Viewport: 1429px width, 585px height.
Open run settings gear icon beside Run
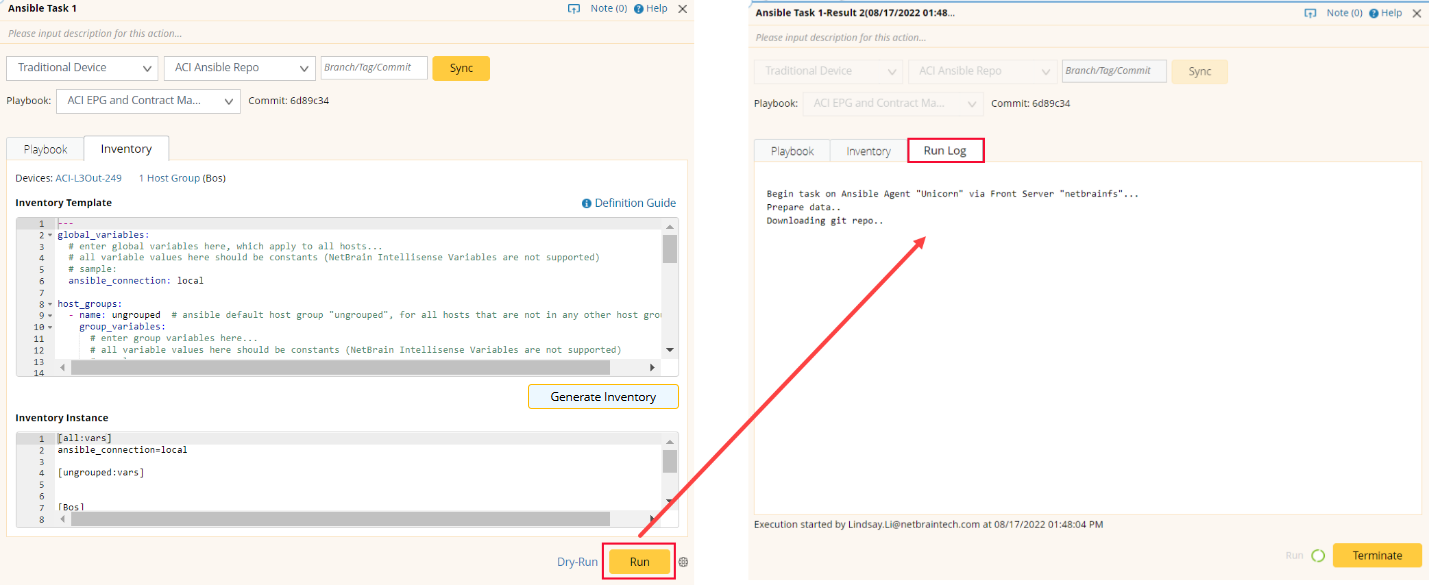[x=683, y=562]
